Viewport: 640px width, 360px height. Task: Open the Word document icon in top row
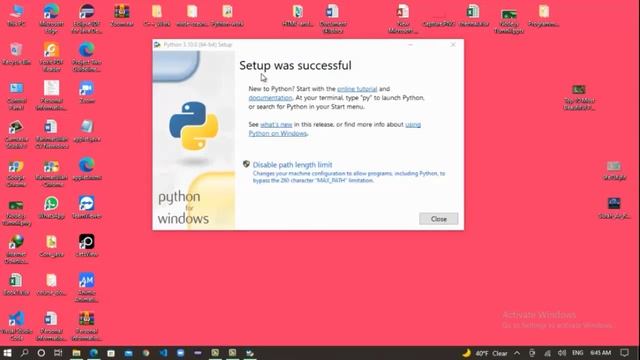pos(333,18)
